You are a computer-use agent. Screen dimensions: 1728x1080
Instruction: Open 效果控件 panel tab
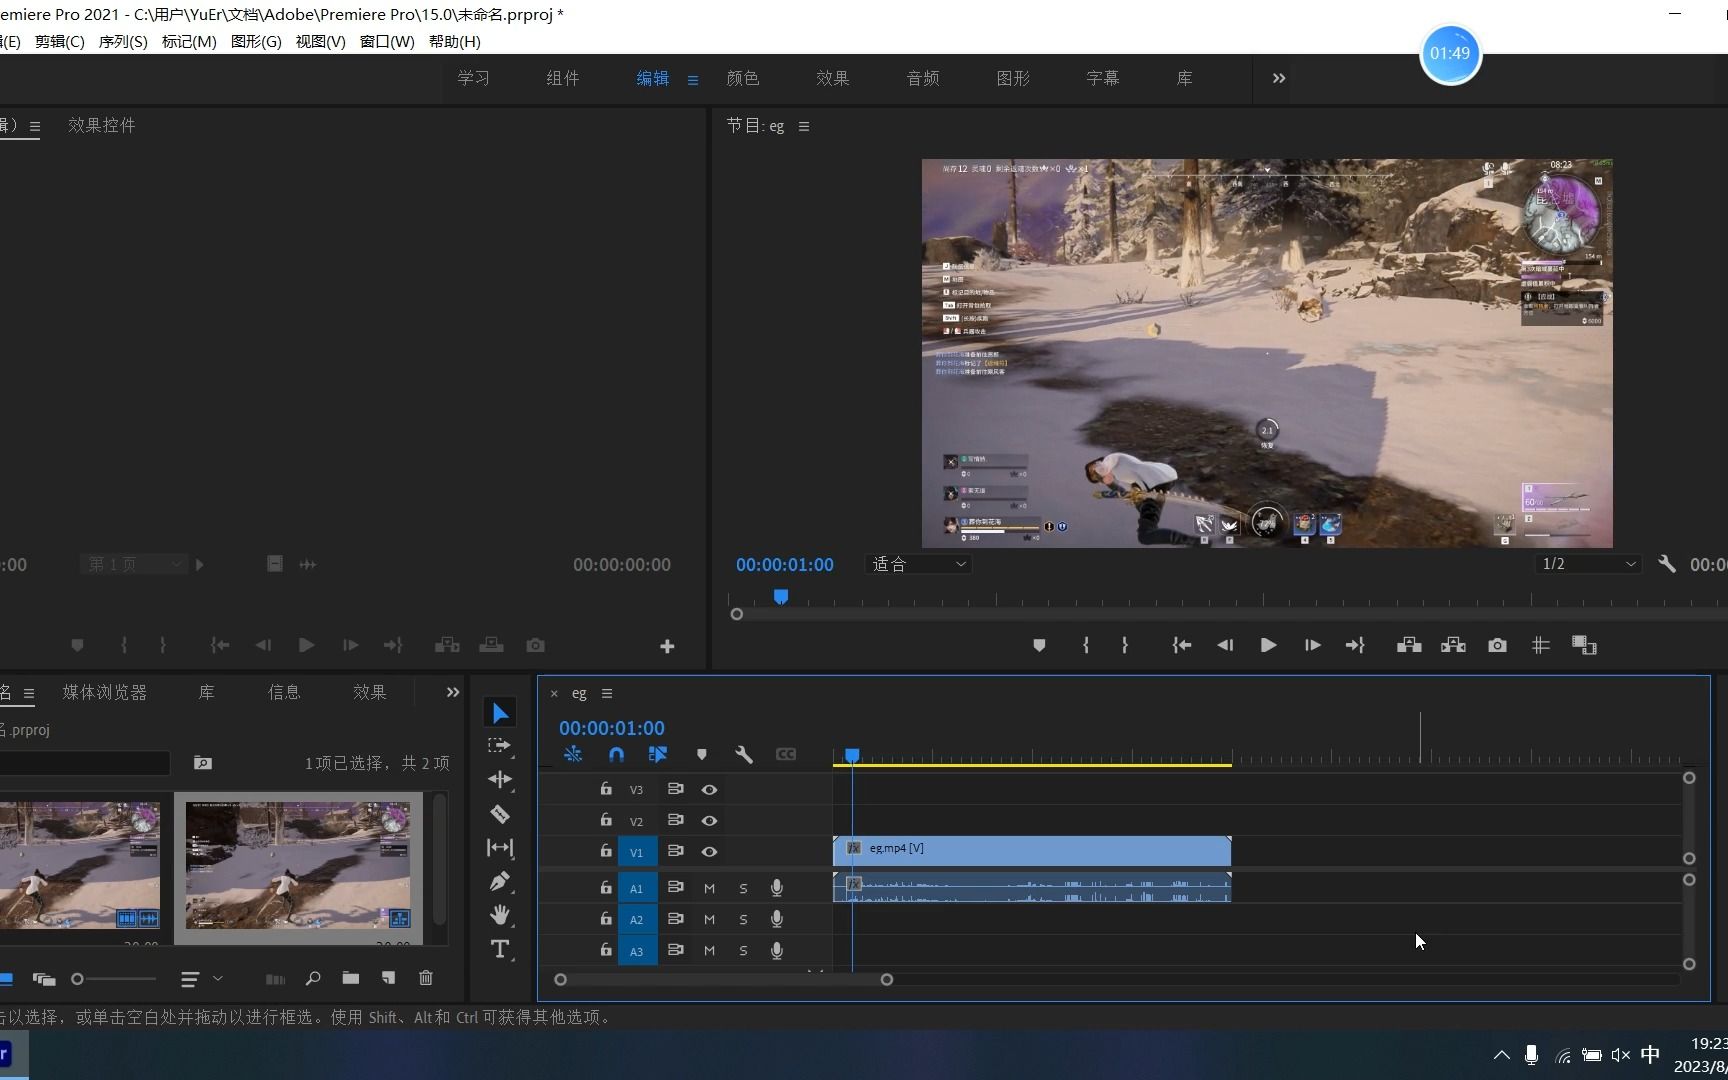(102, 126)
